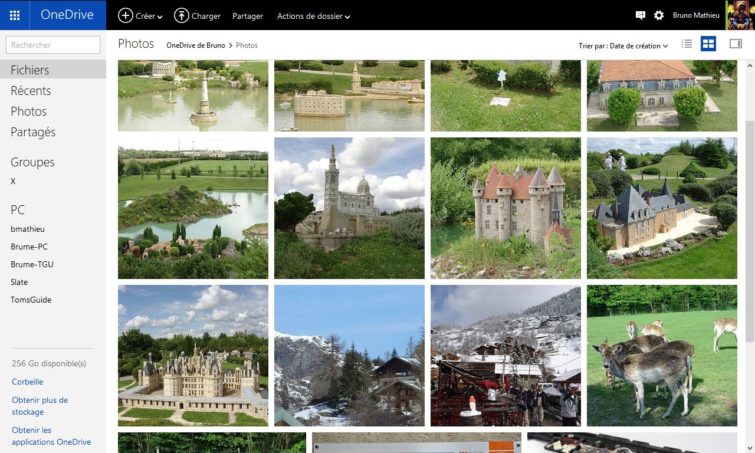Screen dimensions: 755x453
Task: Switch to thumbnail grid view
Action: [x=708, y=44]
